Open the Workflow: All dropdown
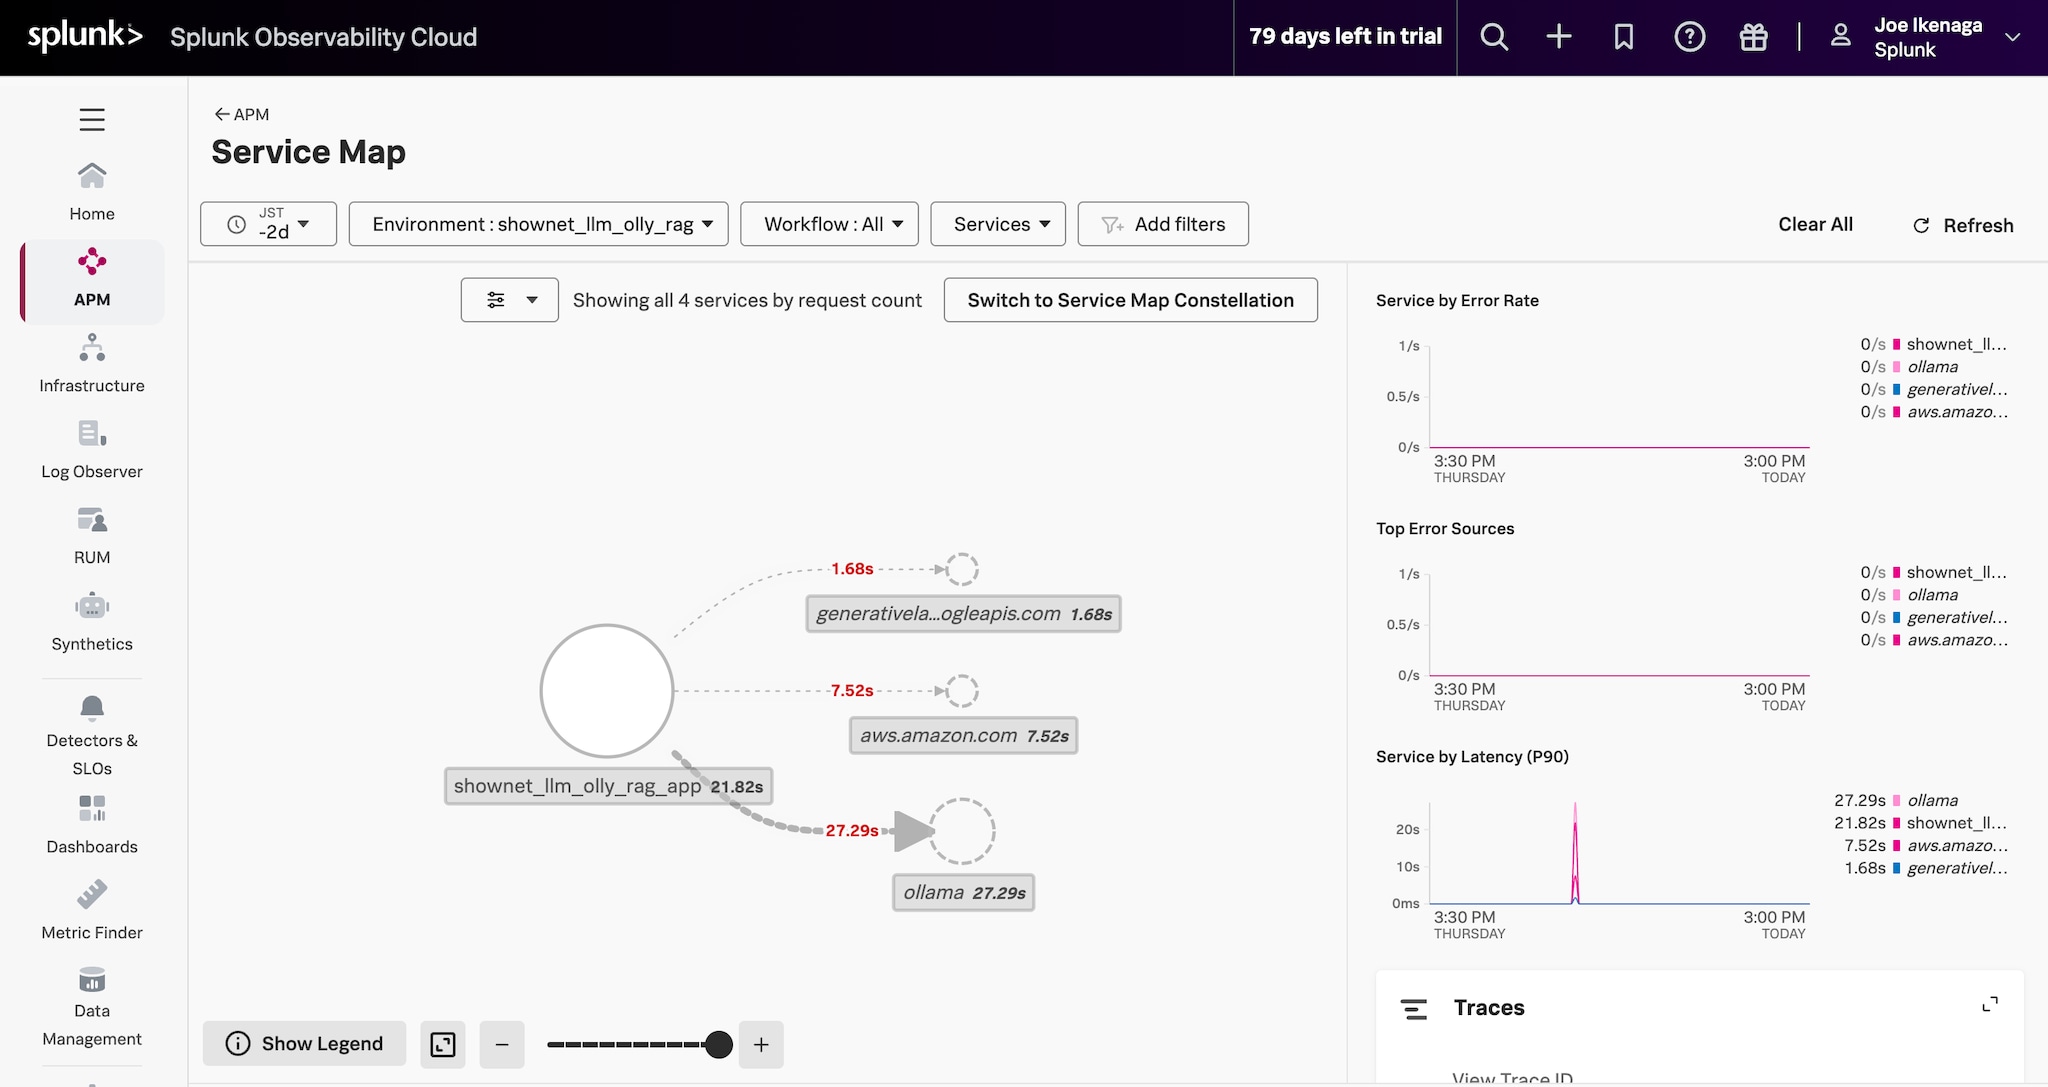This screenshot has height=1087, width=2048. pyautogui.click(x=829, y=224)
